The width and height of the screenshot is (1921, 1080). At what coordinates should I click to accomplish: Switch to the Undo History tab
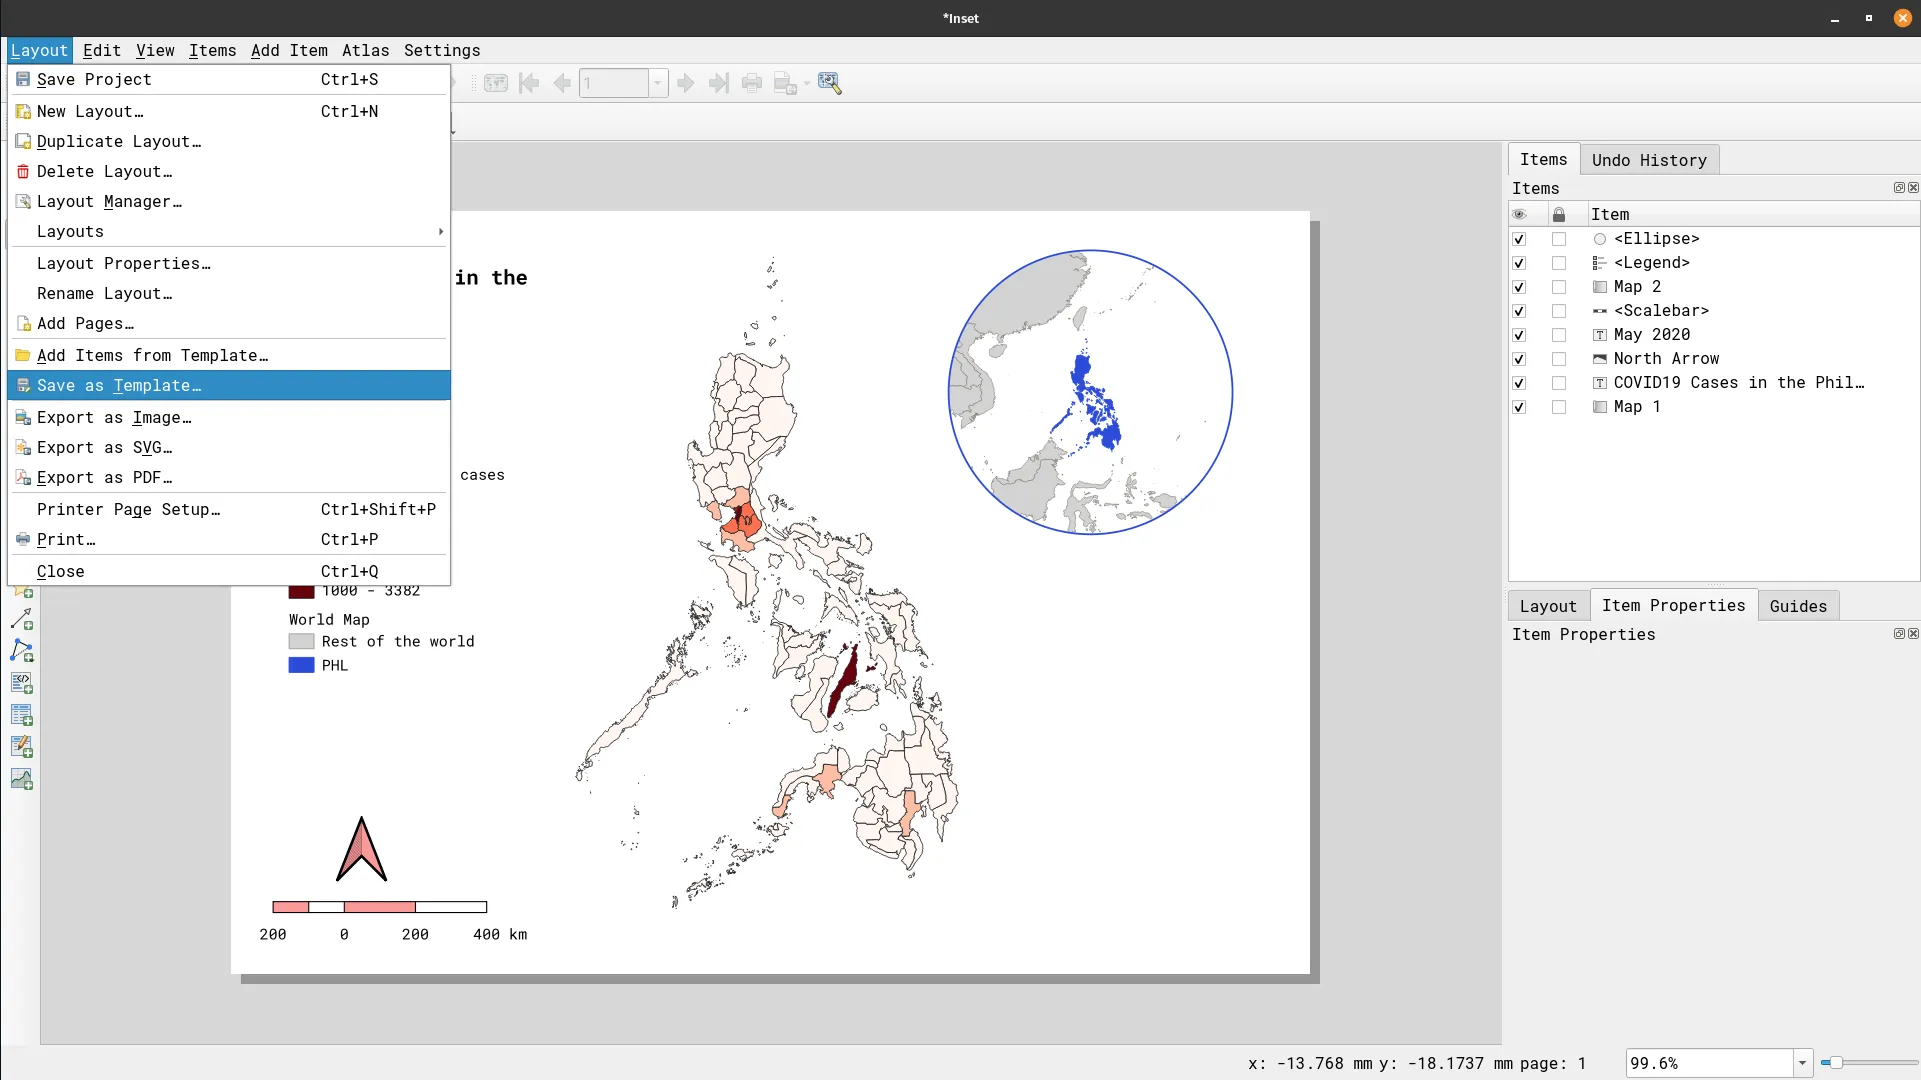coord(1648,160)
